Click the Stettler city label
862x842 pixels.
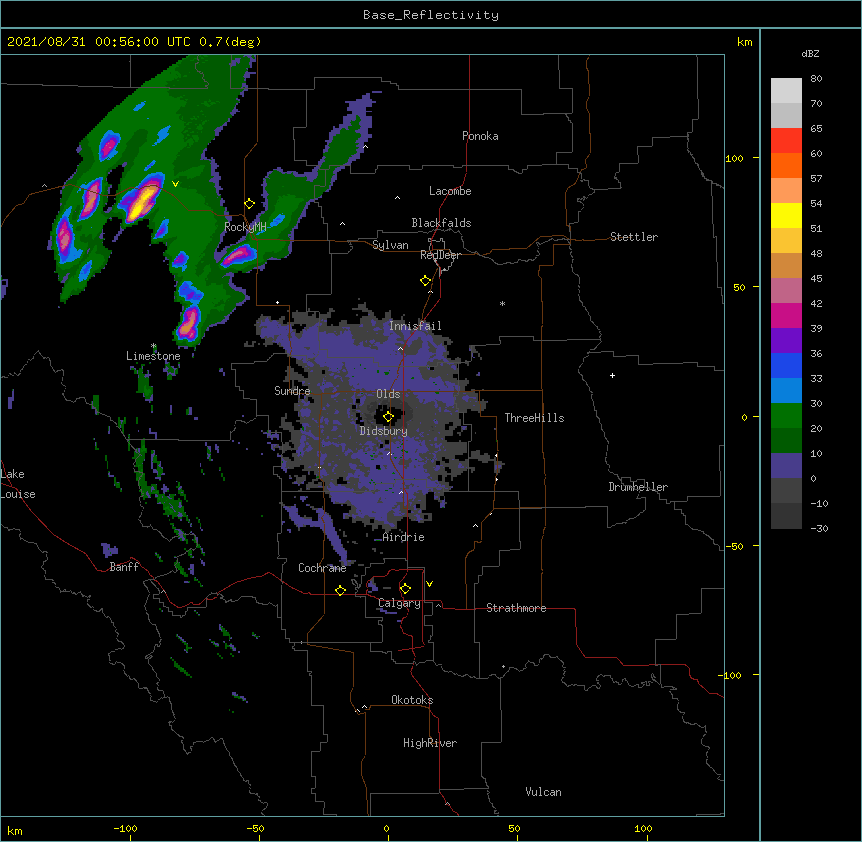tap(634, 237)
